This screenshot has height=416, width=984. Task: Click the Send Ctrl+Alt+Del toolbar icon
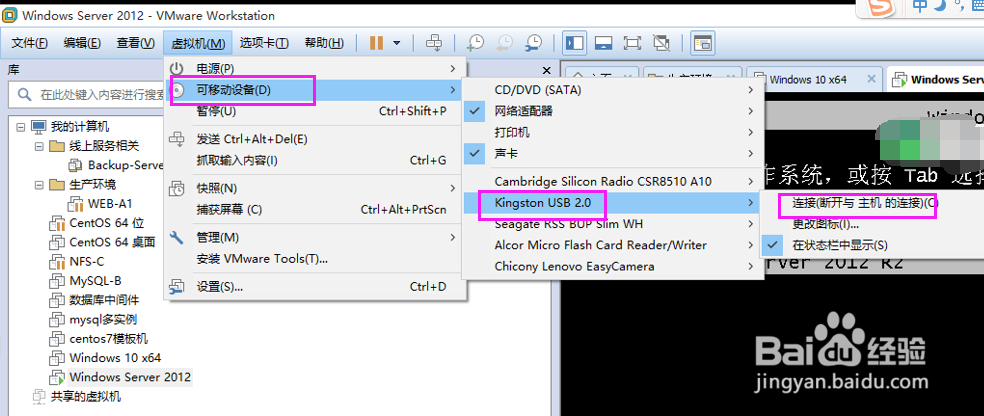pyautogui.click(x=434, y=43)
